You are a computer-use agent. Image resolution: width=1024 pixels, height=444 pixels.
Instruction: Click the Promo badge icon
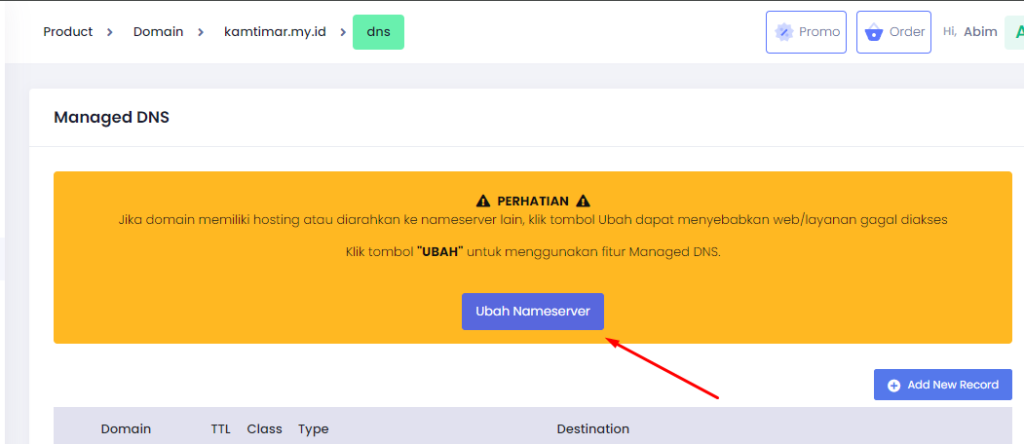[784, 32]
